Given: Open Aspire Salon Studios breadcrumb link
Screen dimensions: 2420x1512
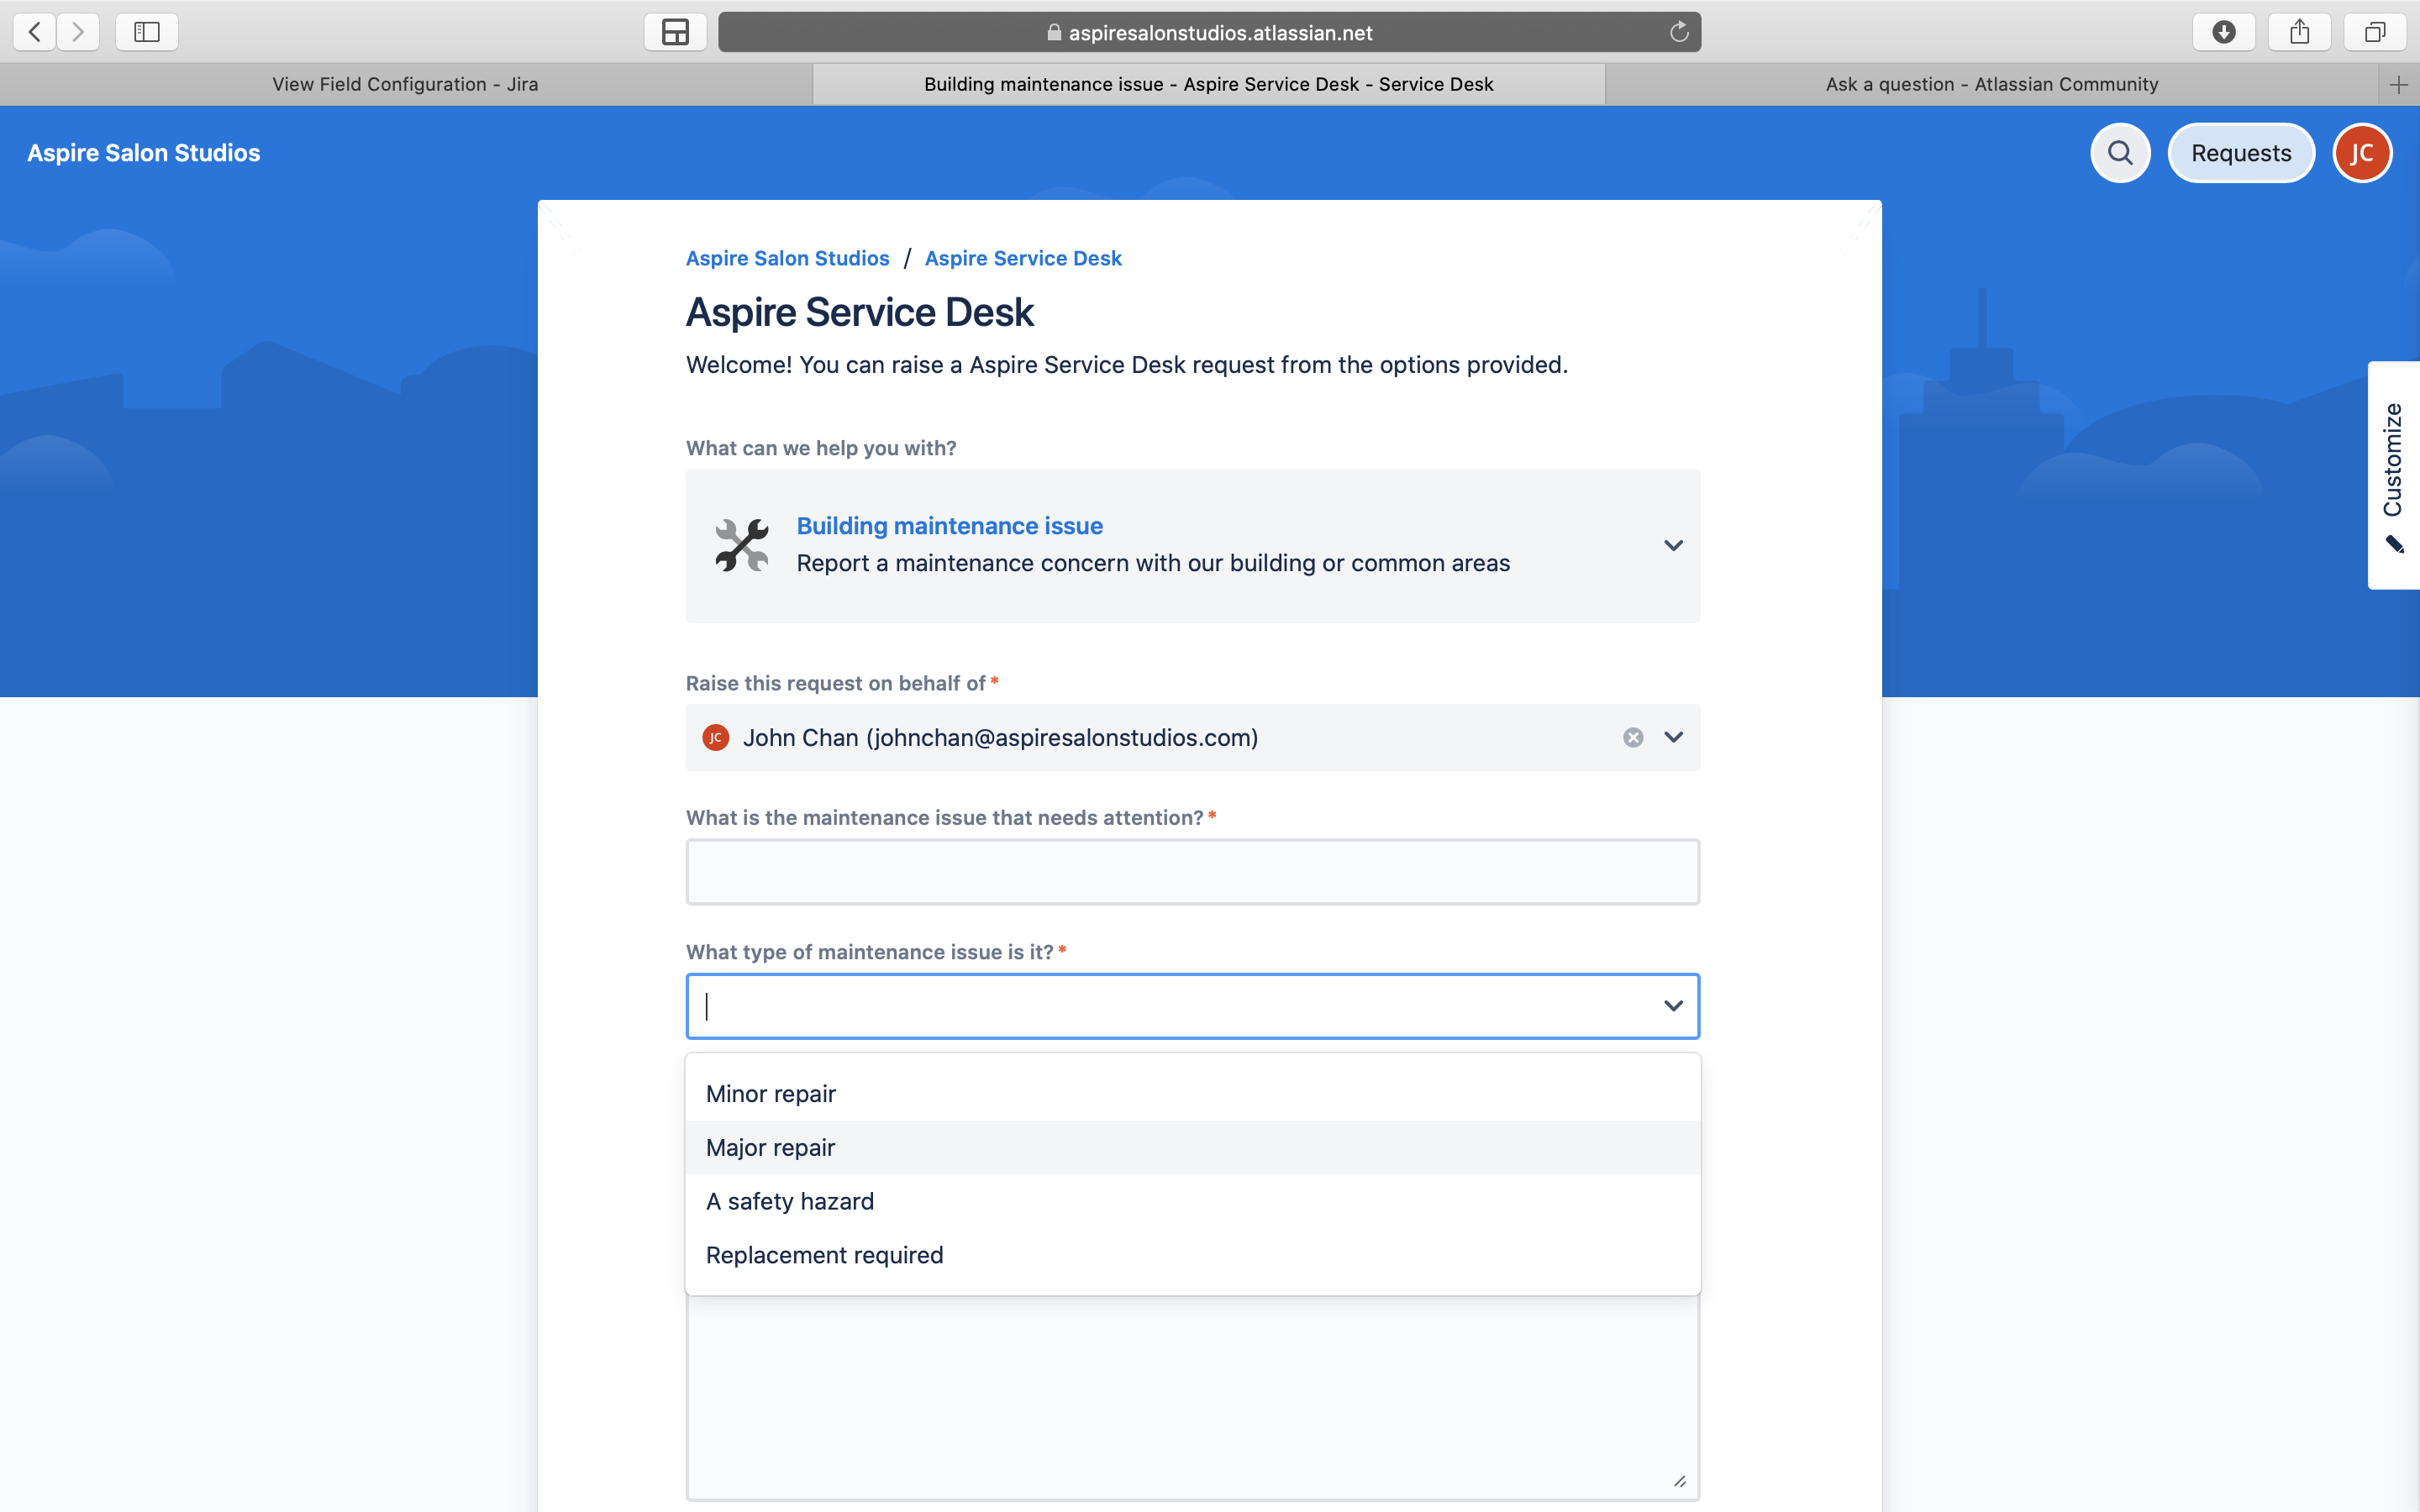Looking at the screenshot, I should coord(787,258).
